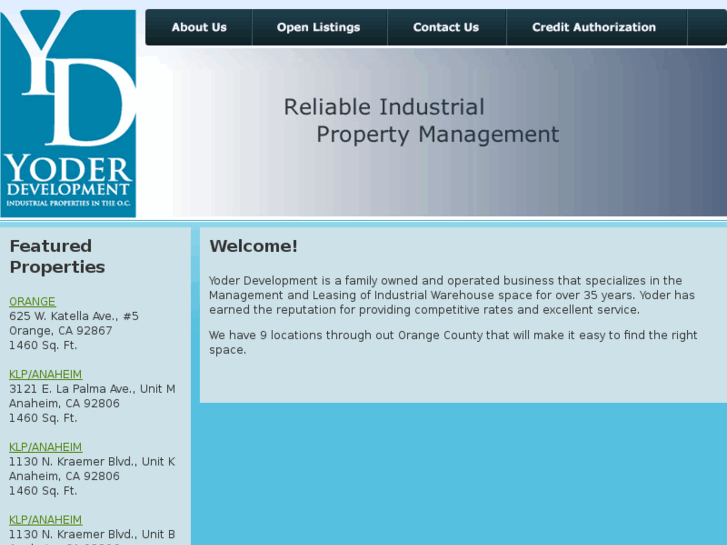Screen dimensions: 727x545
Task: Open the ORANGE featured property link
Action: tap(32, 301)
